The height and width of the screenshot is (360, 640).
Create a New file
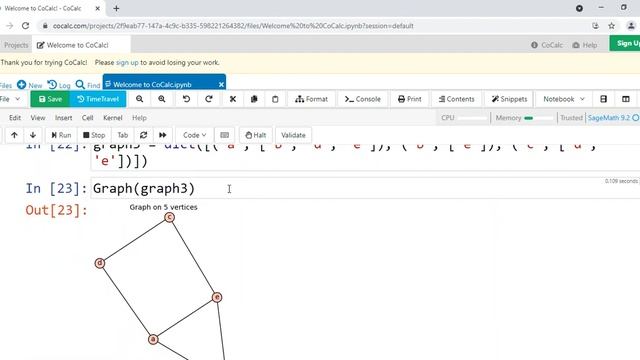coord(30,85)
